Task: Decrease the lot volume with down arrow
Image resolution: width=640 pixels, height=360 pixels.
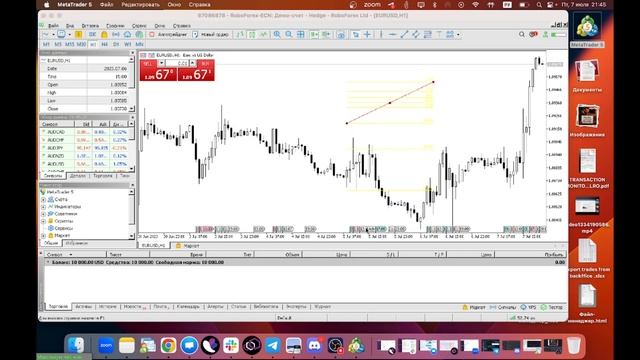Action: tap(161, 63)
